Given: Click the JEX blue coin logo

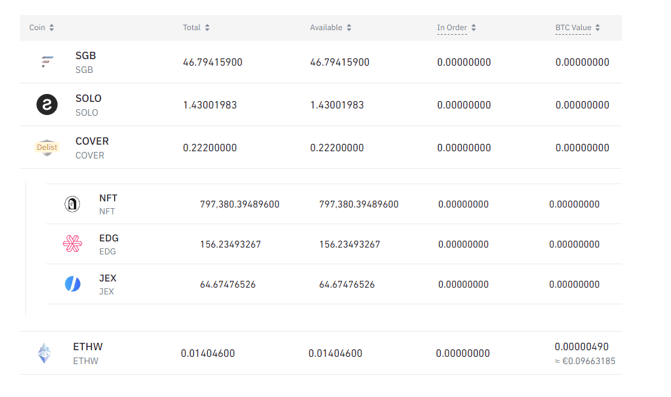Looking at the screenshot, I should 72,284.
